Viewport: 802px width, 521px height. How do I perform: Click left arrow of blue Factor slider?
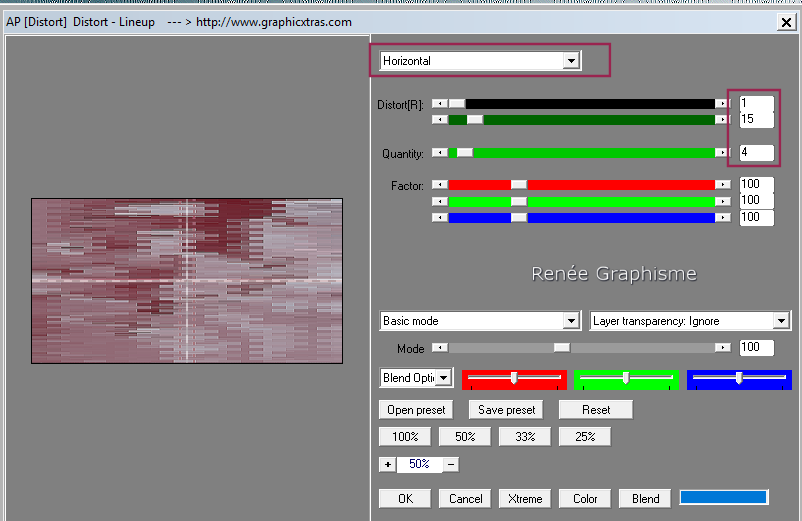click(440, 218)
